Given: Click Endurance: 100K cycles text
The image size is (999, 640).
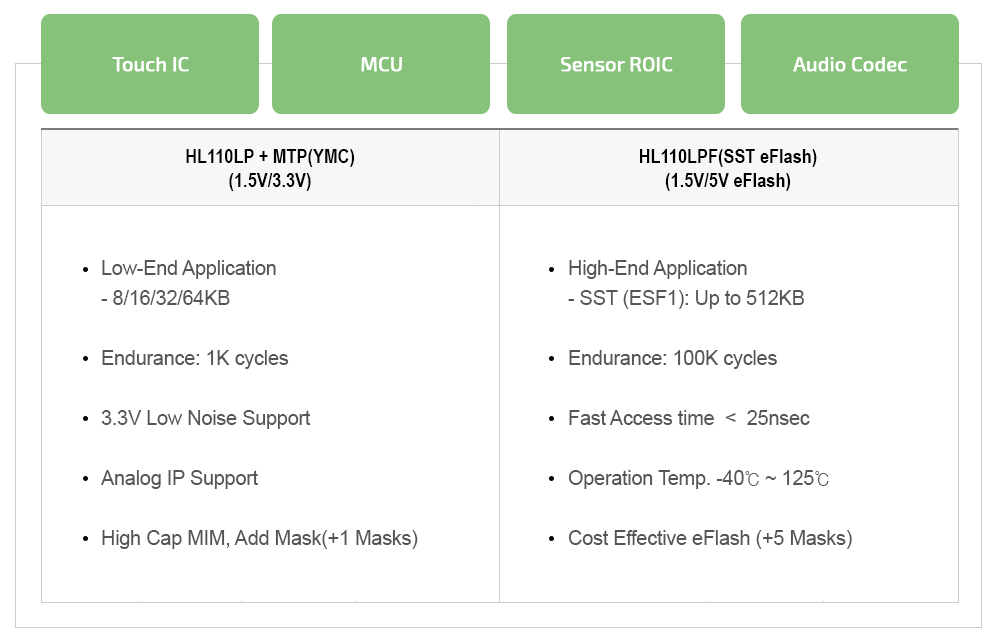Looking at the screenshot, I should coord(672,358).
